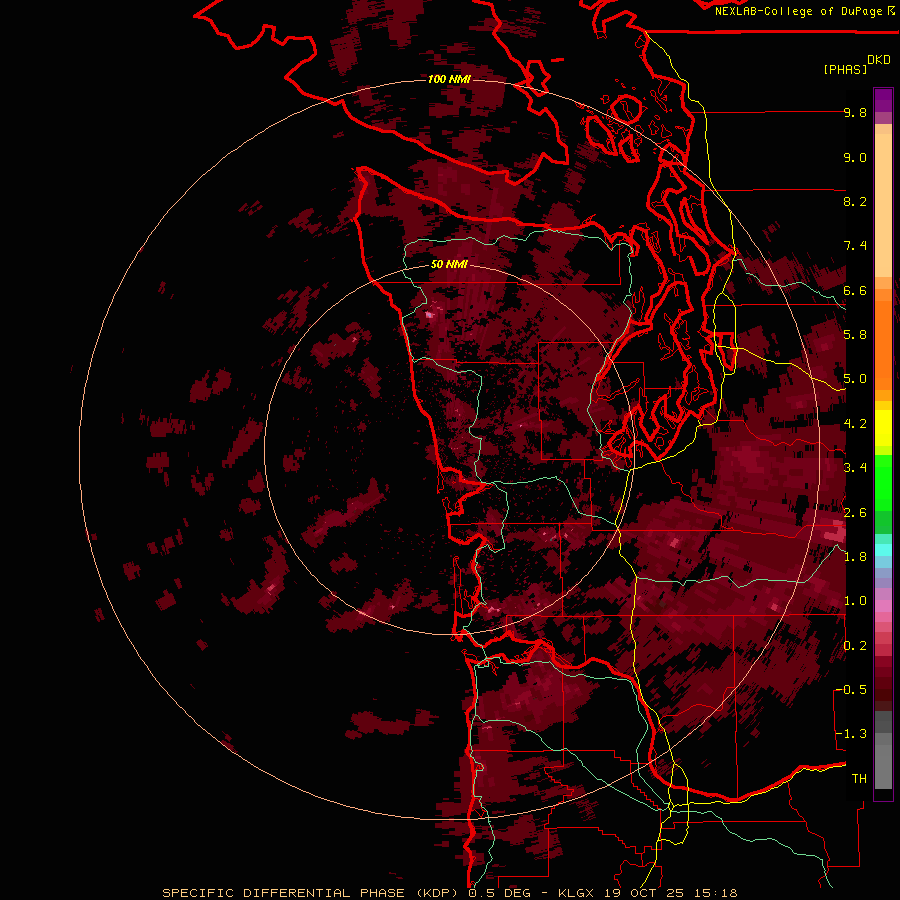Click the 7.4 value on the color scale
The height and width of the screenshot is (900, 900).
point(855,246)
